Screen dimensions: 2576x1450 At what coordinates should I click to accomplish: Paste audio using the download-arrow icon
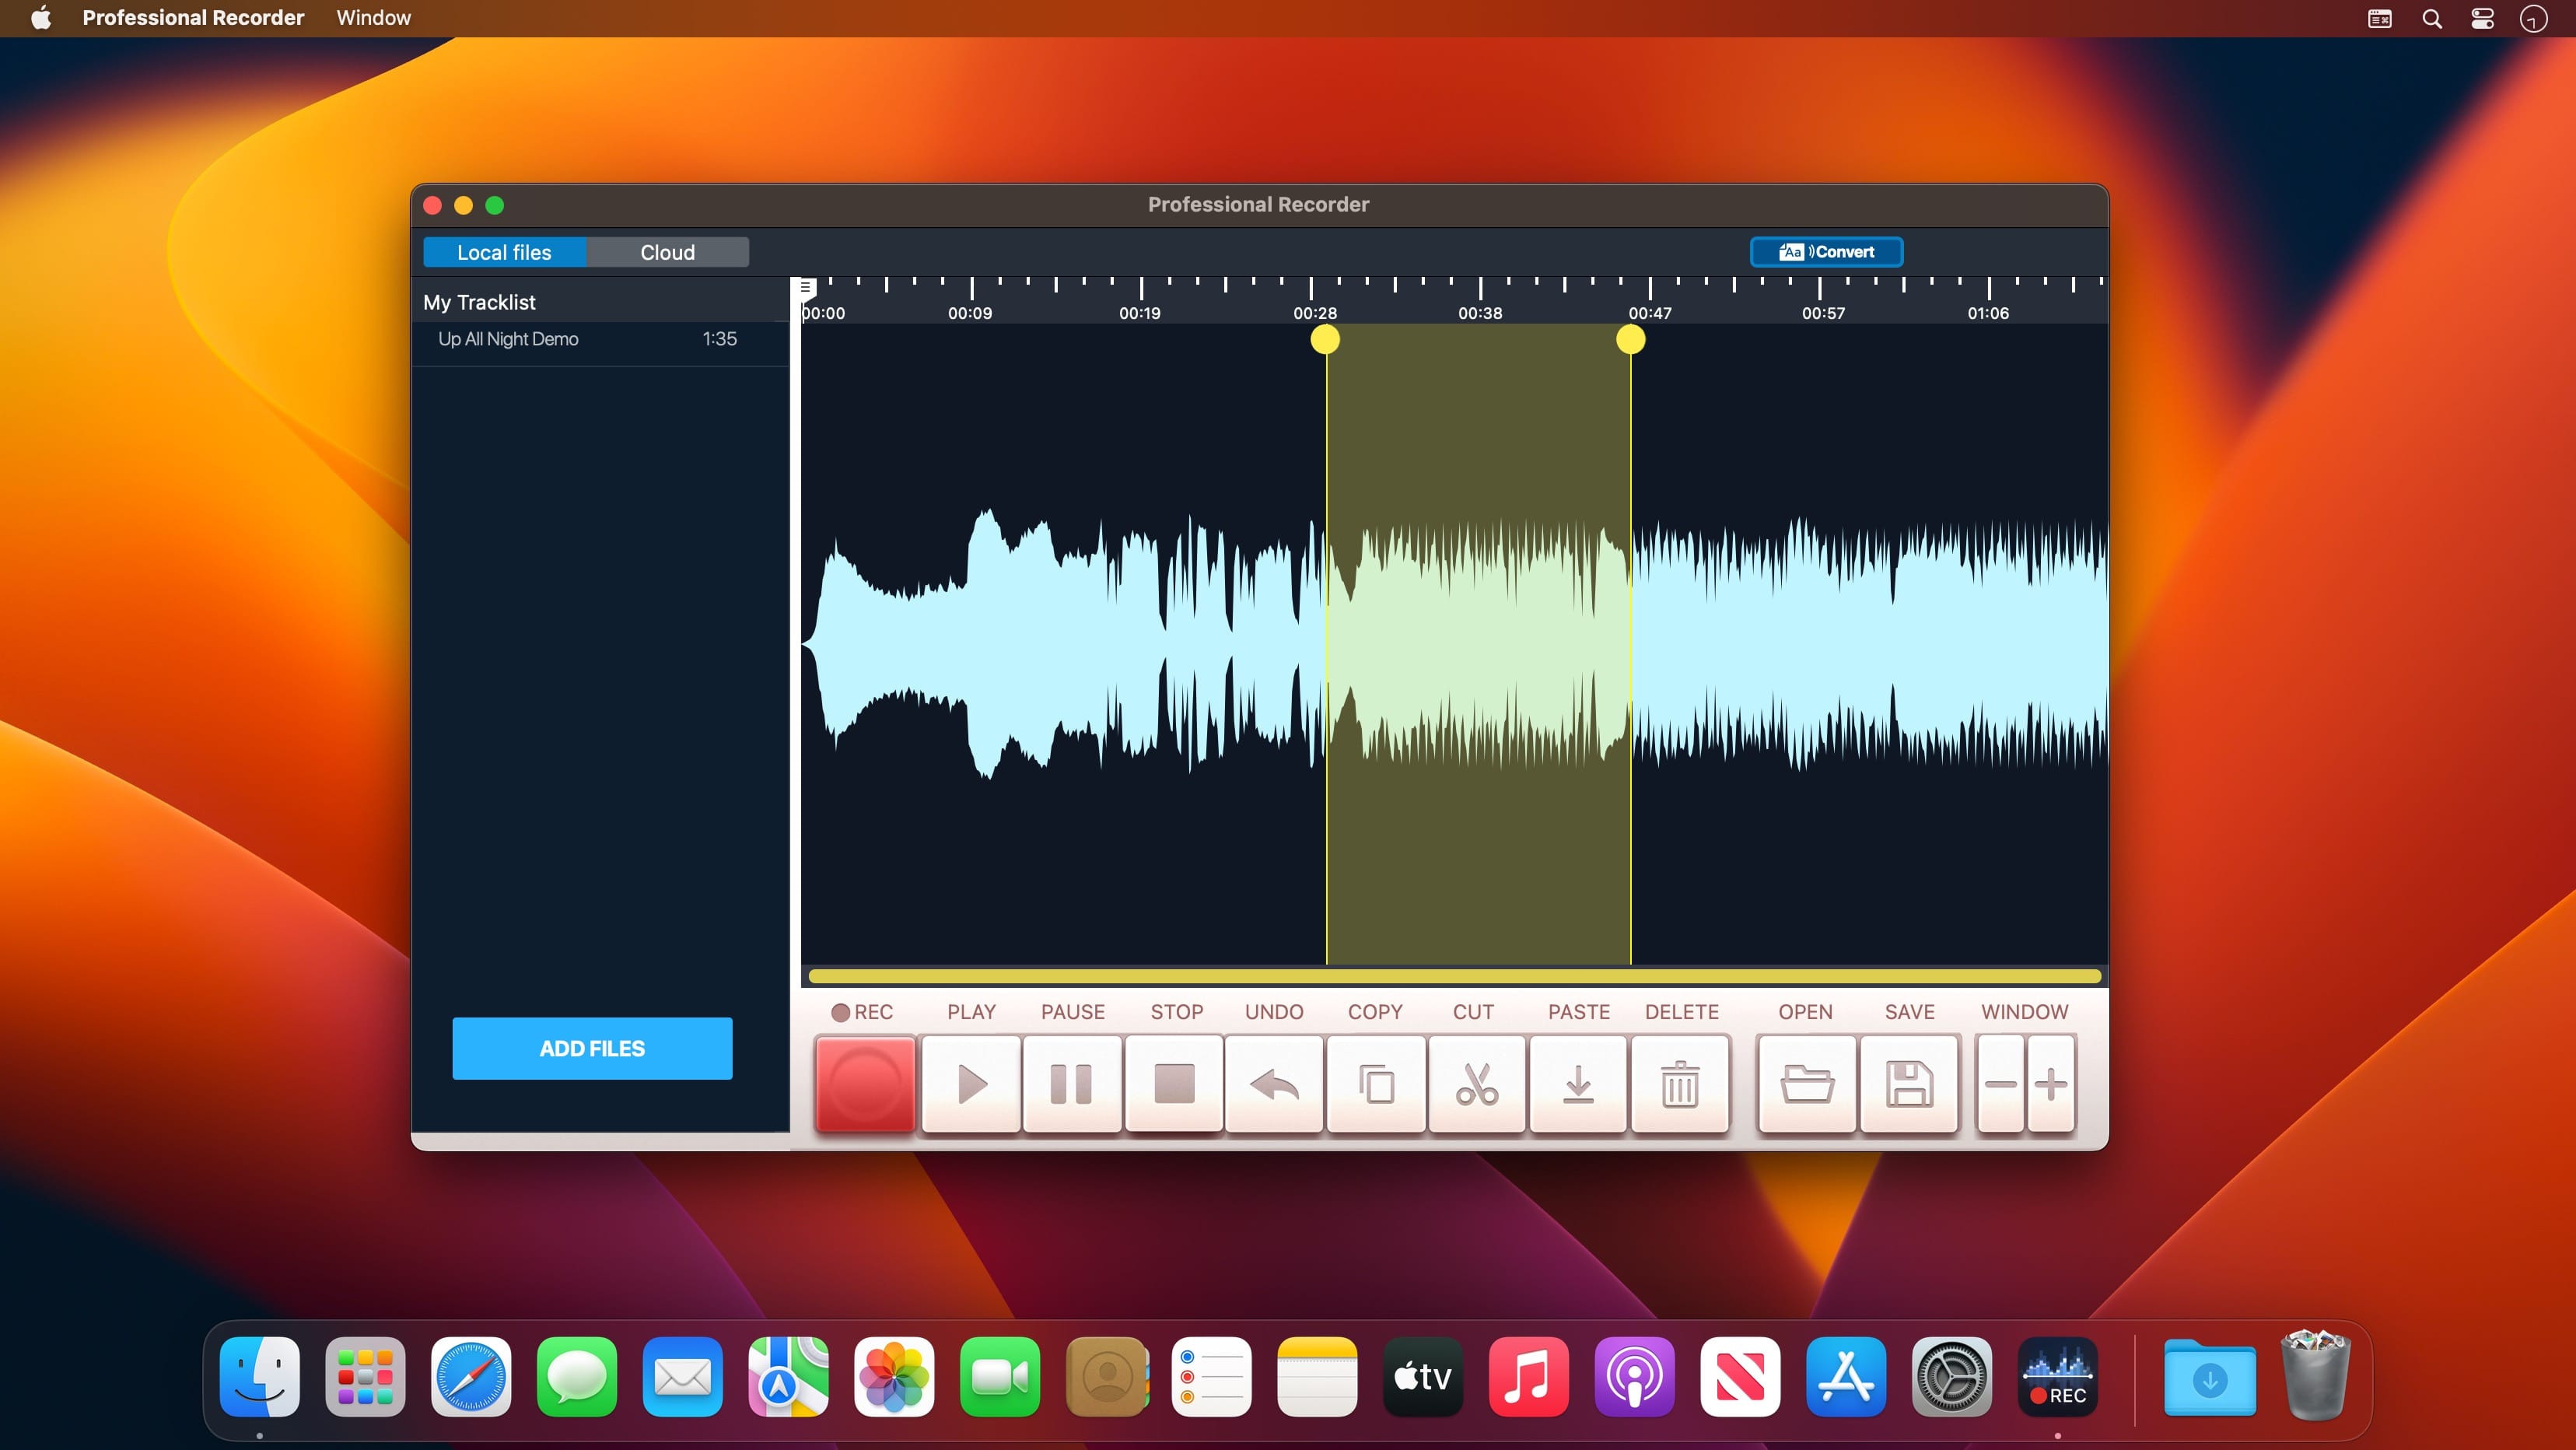[1578, 1084]
